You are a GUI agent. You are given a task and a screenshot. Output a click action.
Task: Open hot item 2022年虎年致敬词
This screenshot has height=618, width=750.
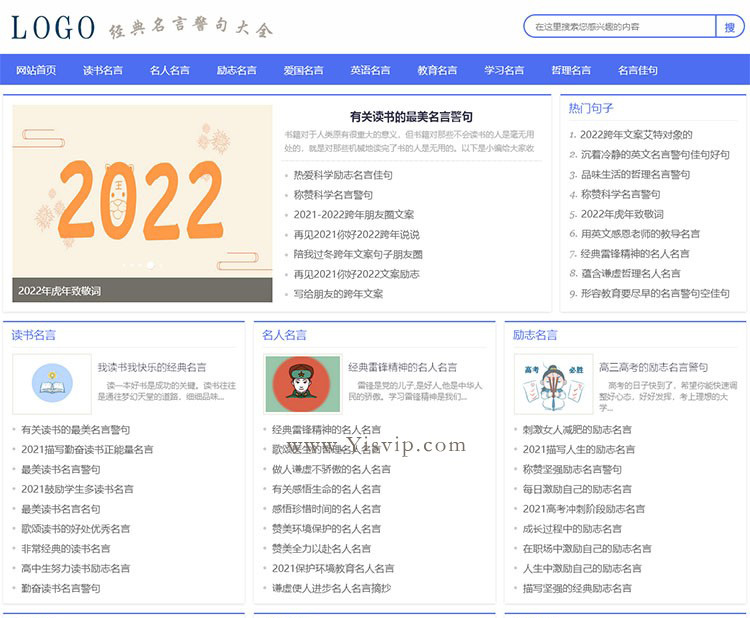click(x=622, y=214)
